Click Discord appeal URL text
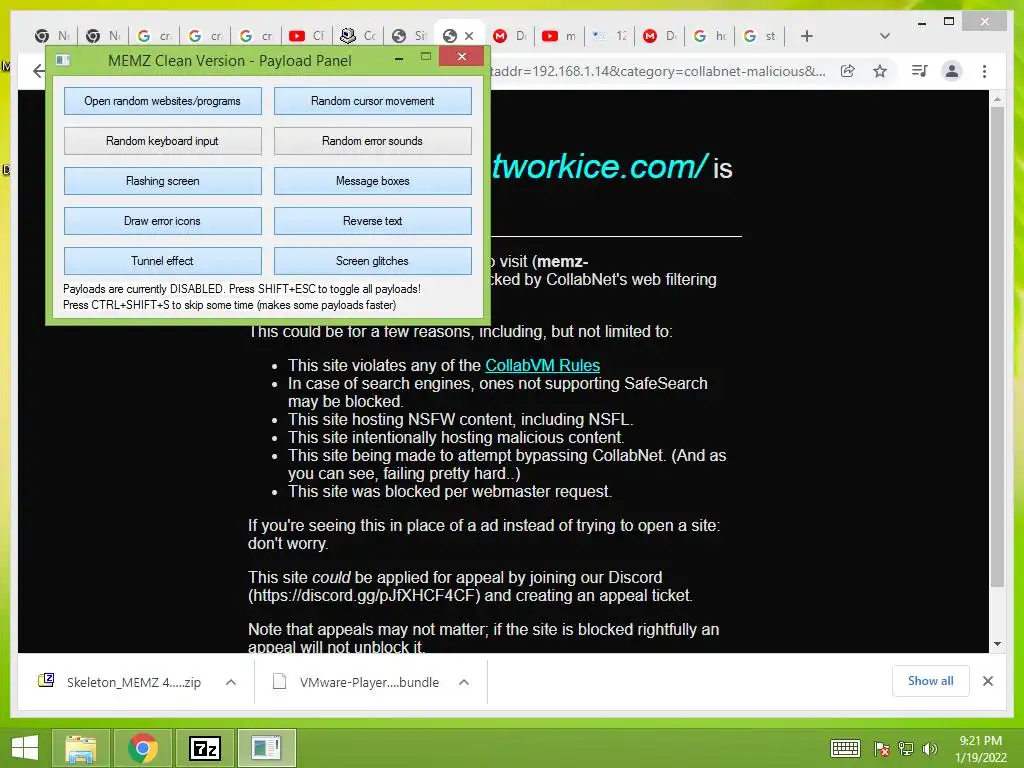 [364, 596]
